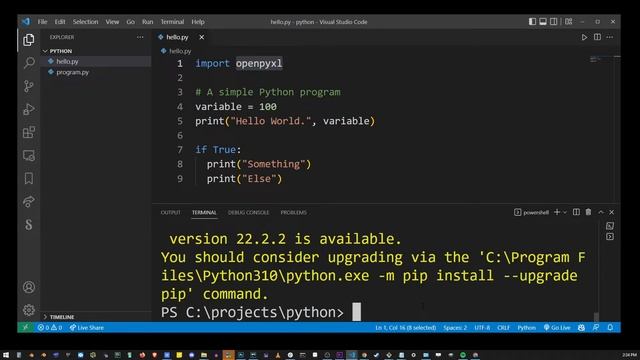Select the Python language mode in the status bar
This screenshot has width=640, height=360.
point(526,327)
